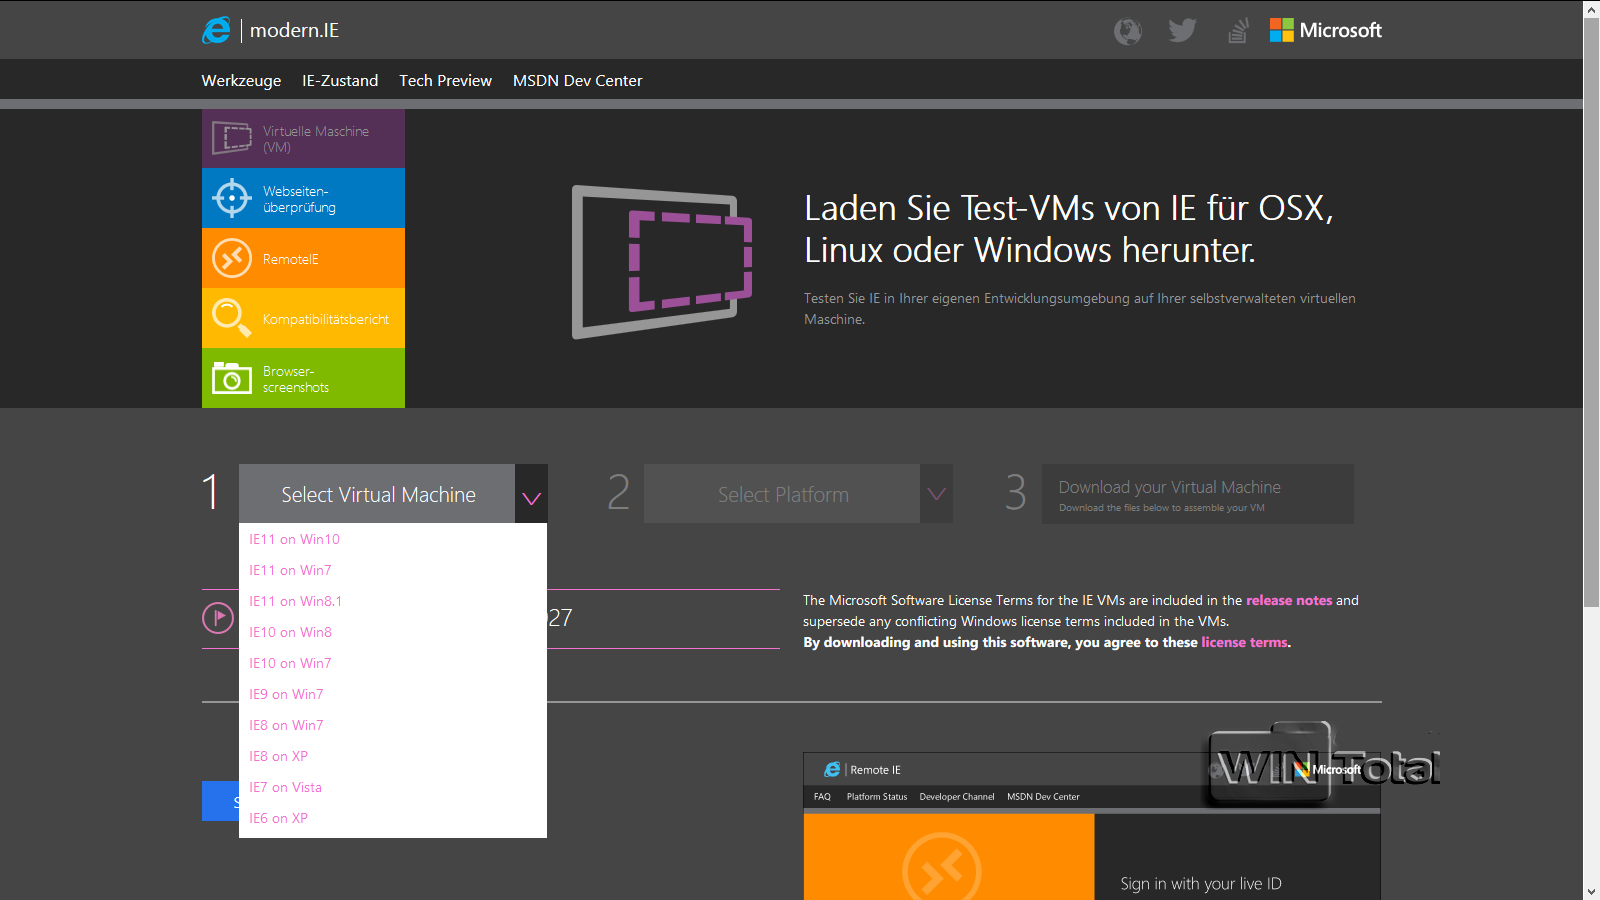Collapse the Select Virtual Machine dropdown arrow

tap(531, 494)
